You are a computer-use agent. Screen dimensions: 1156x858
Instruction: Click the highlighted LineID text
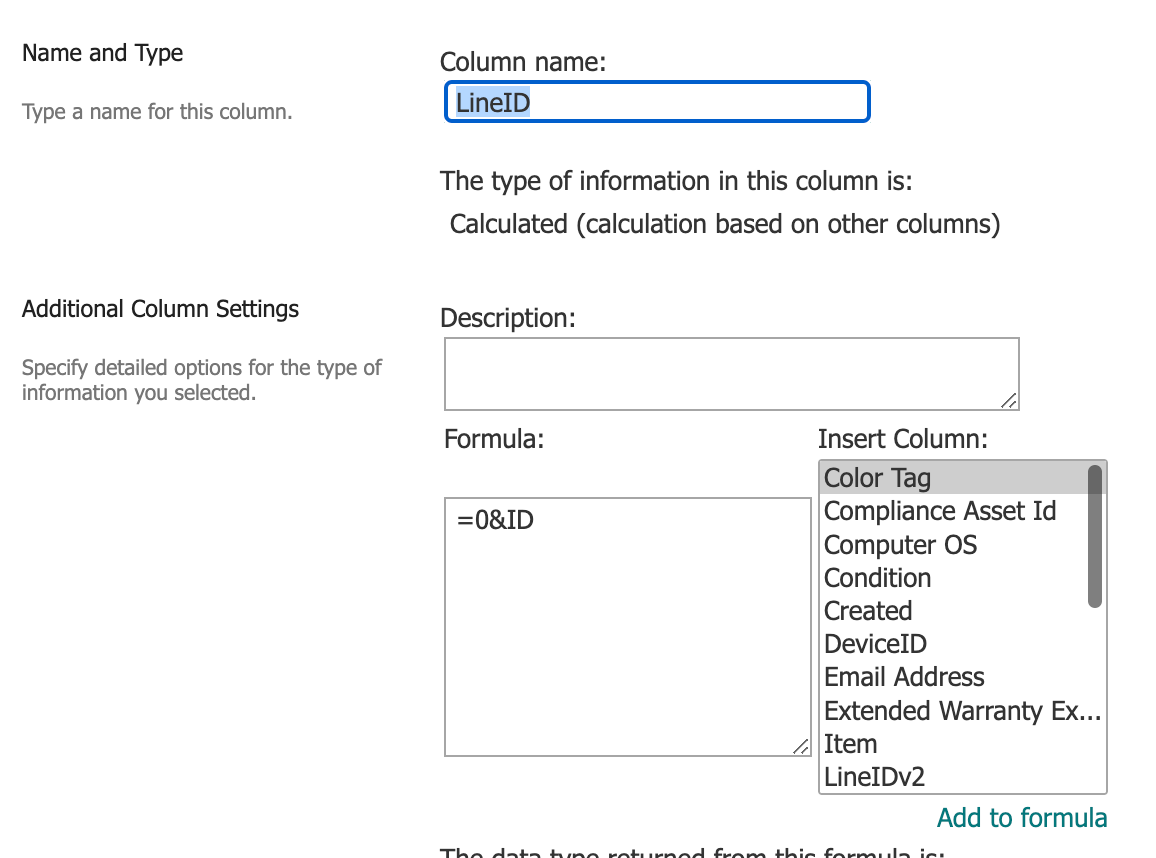tap(492, 102)
